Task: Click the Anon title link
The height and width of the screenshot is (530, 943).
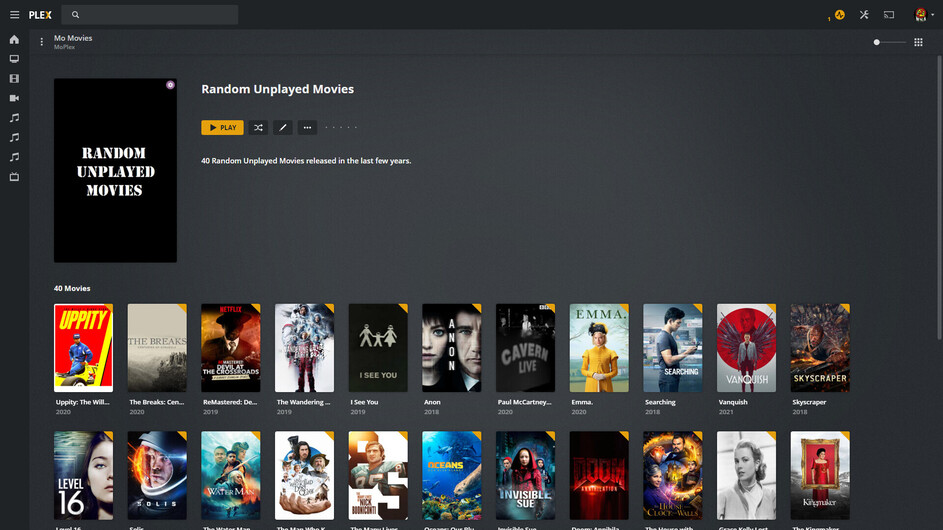Action: [x=432, y=402]
